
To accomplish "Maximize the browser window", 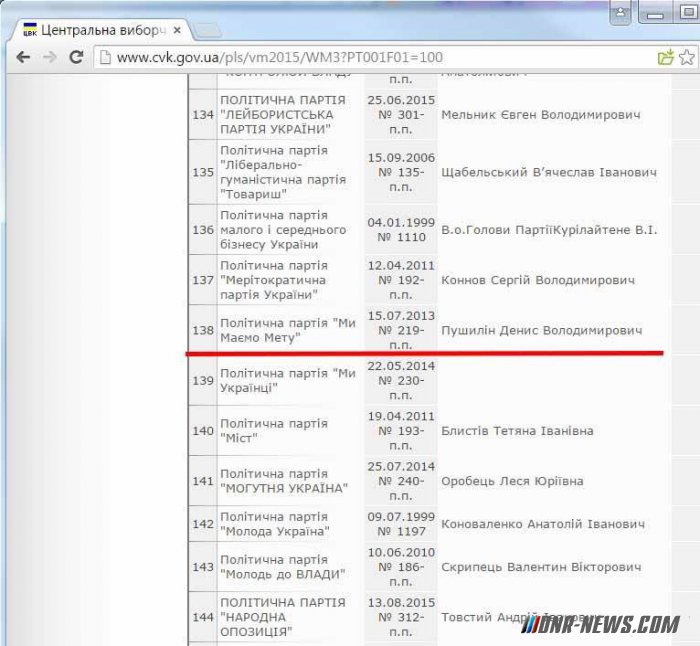I will tap(686, 13).
